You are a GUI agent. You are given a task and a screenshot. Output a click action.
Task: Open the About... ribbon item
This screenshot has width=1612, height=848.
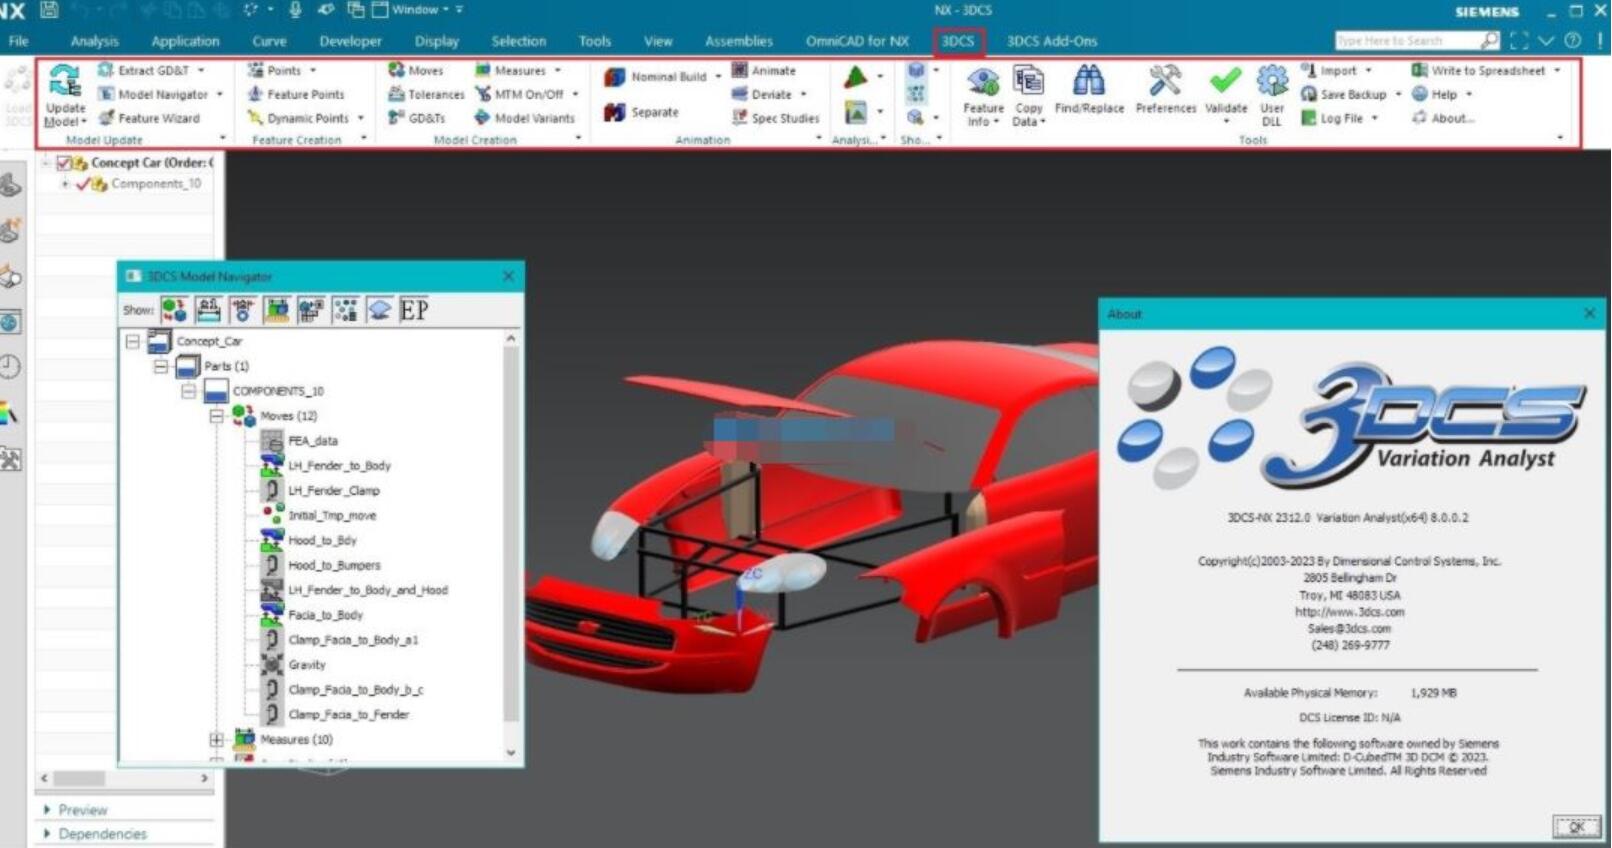[x=1443, y=118]
